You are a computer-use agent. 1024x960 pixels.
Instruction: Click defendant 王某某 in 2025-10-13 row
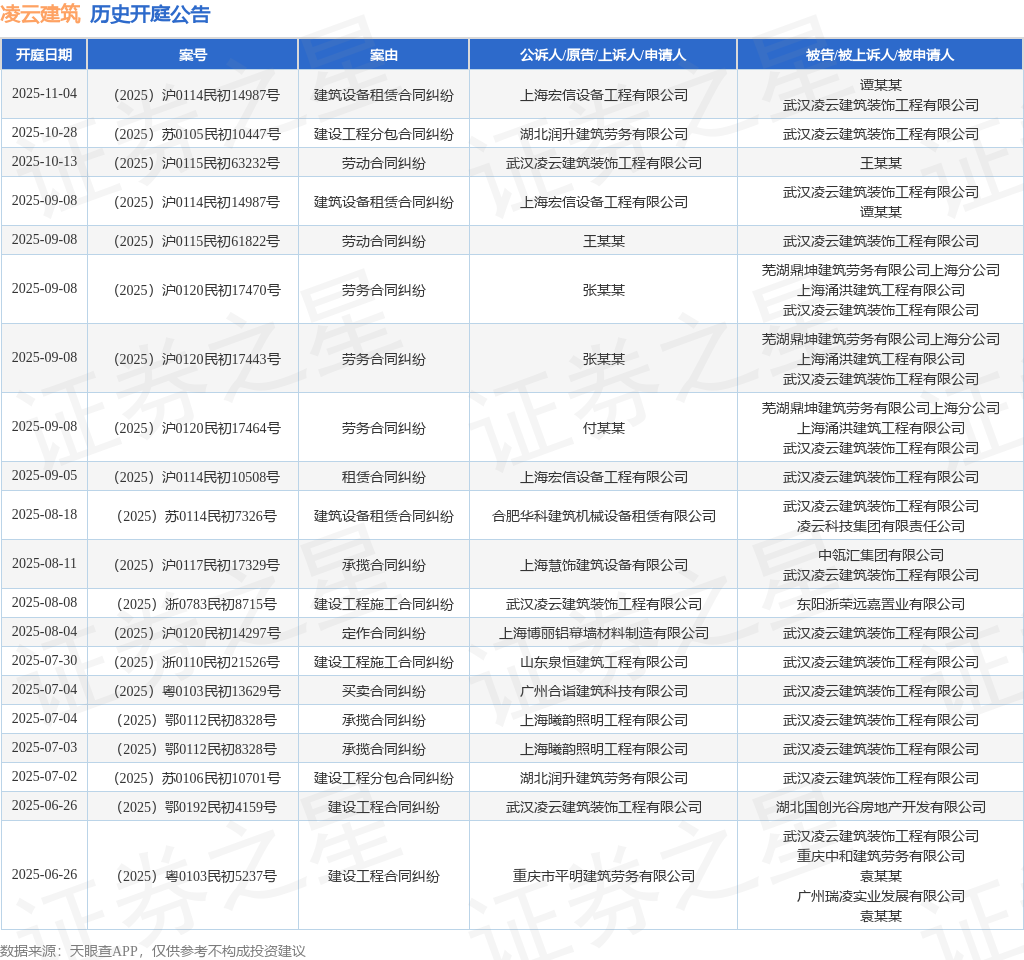[880, 163]
